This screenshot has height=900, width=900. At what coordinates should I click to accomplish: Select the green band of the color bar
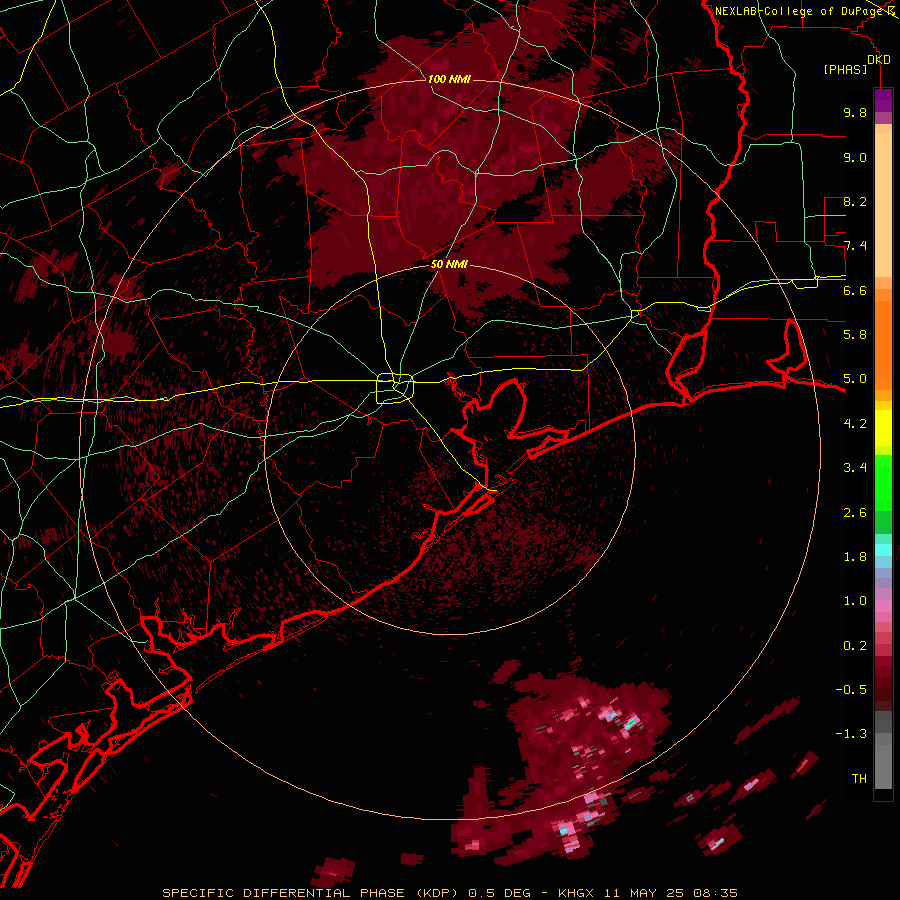click(x=883, y=482)
